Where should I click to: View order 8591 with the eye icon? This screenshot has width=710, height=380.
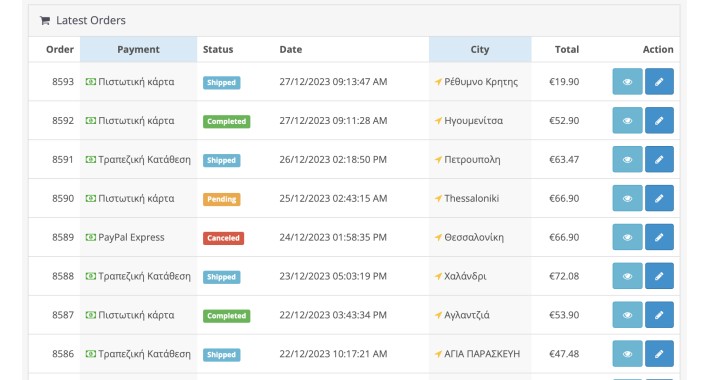(627, 159)
